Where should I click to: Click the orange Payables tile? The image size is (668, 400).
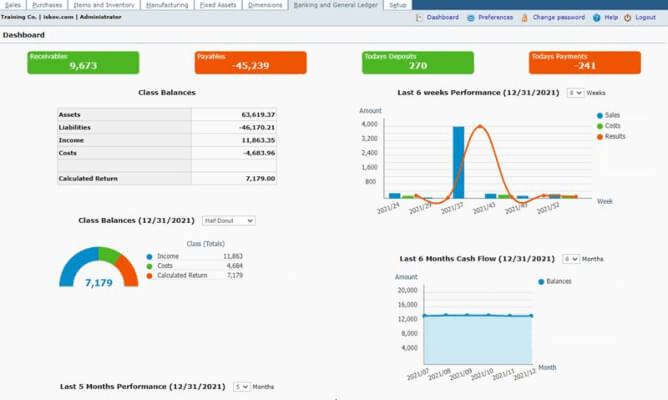(250, 63)
